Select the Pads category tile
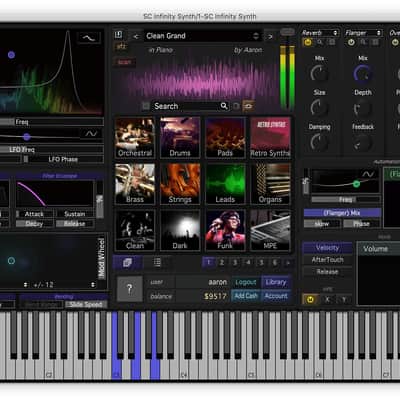The height and width of the screenshot is (400, 400). tap(225, 137)
